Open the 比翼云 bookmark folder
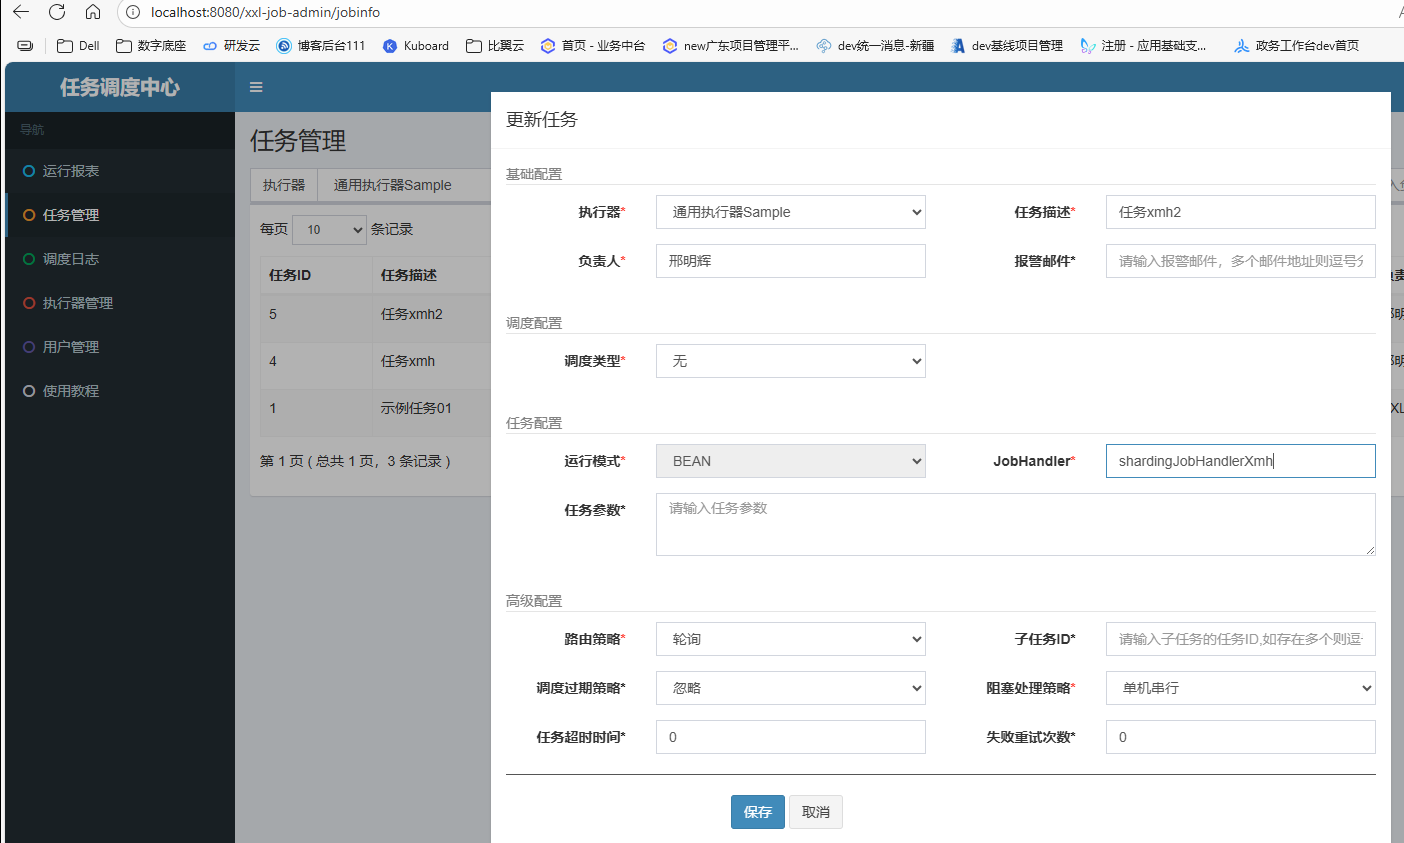The height and width of the screenshot is (843, 1404). coord(495,45)
